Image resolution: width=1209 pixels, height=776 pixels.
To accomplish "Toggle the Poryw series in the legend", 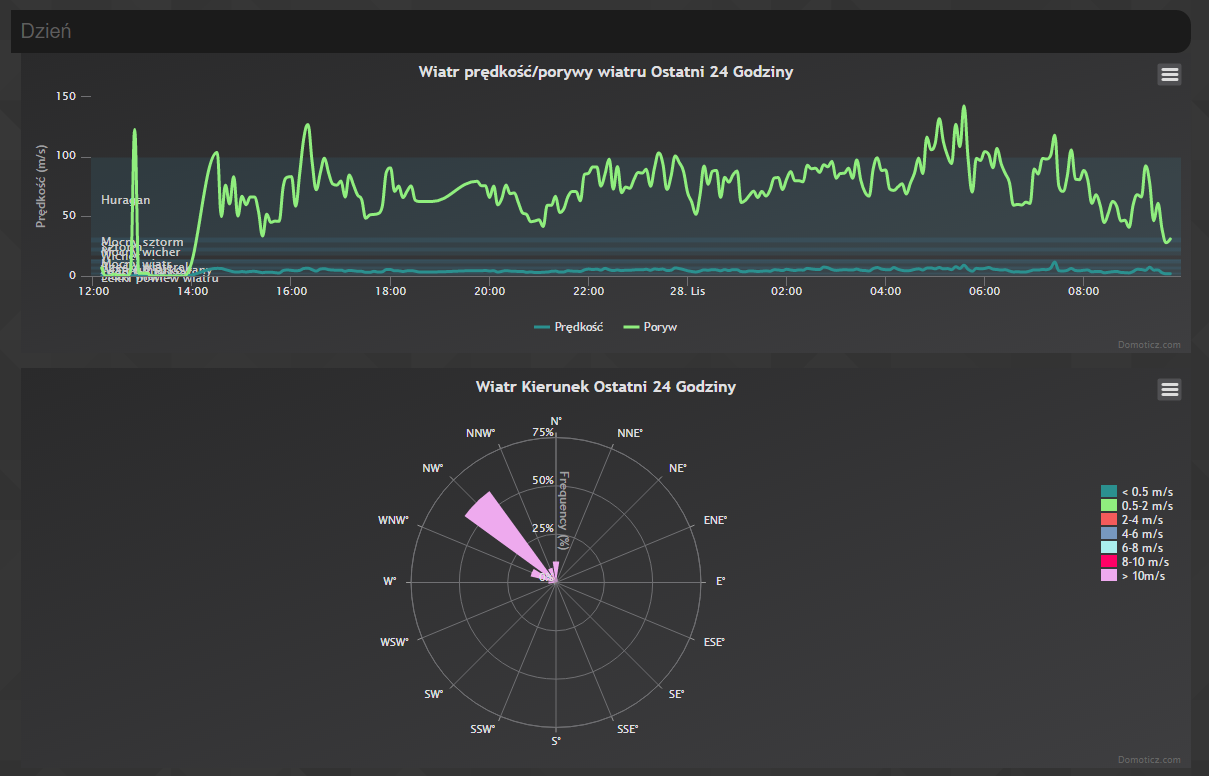I will (x=650, y=327).
